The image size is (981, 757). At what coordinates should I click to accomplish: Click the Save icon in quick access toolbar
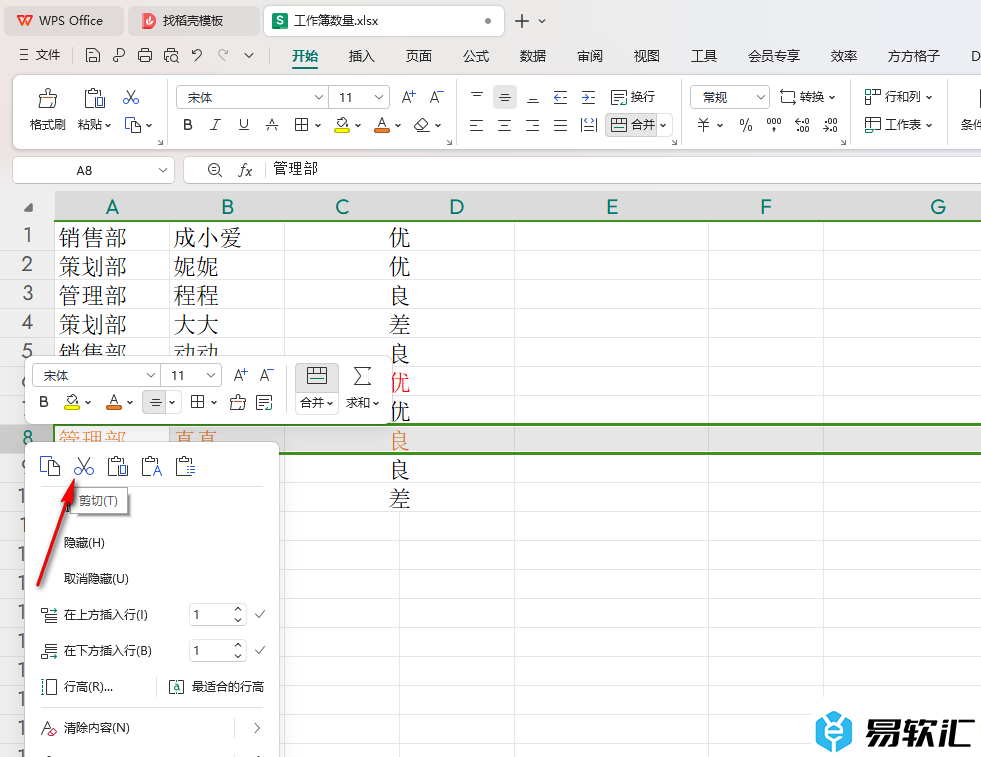point(93,56)
